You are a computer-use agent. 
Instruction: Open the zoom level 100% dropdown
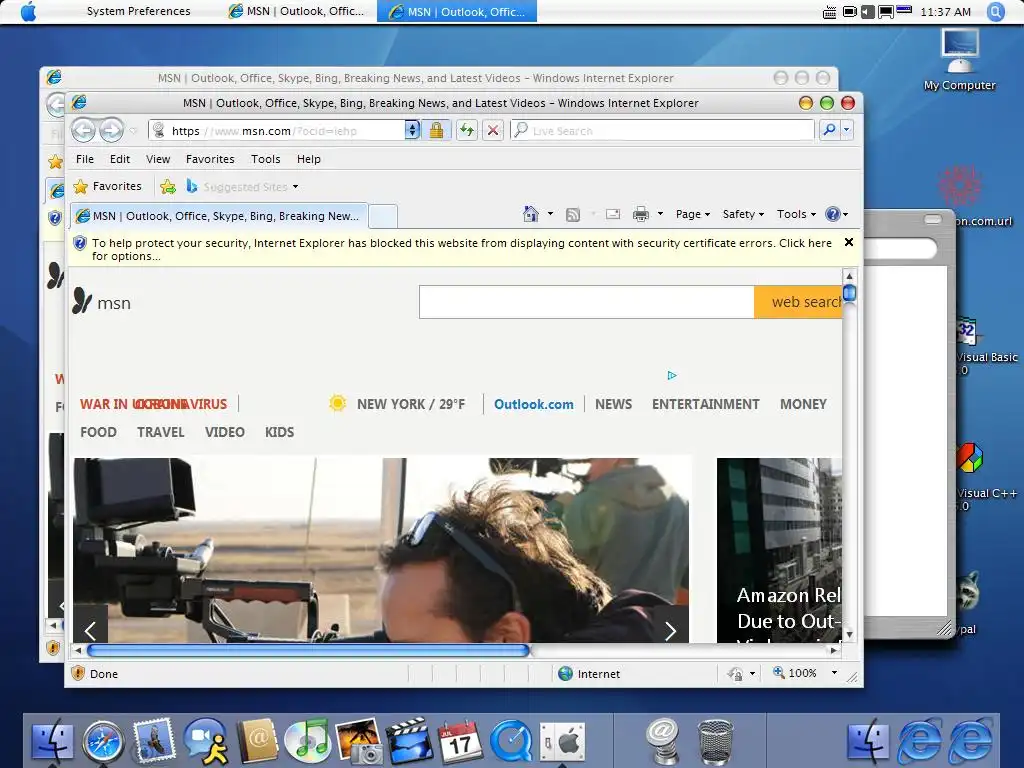834,673
